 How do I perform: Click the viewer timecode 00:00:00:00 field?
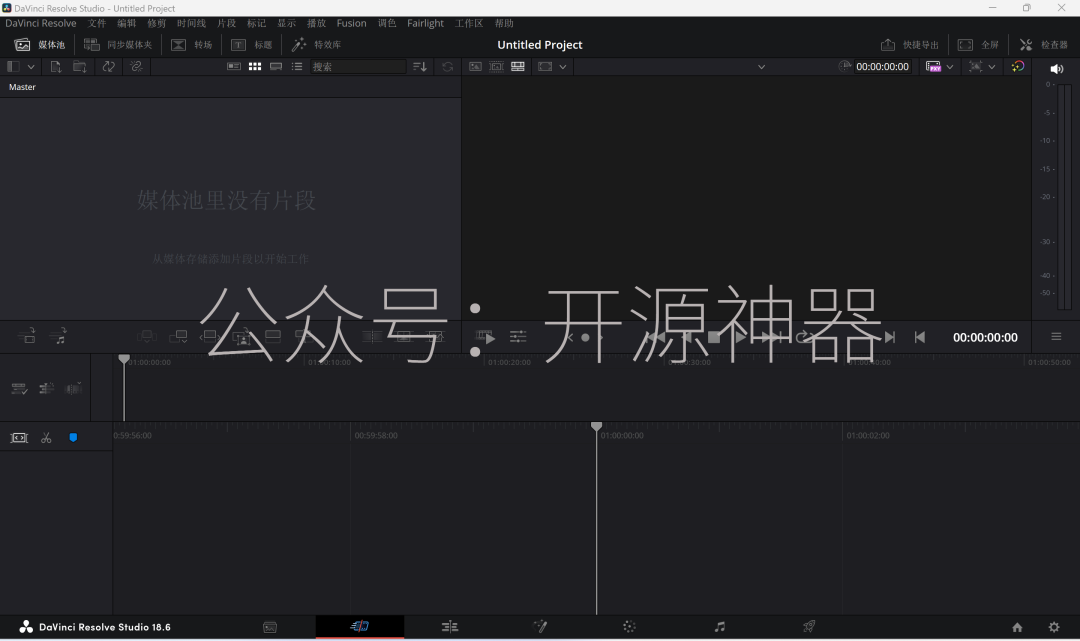[x=882, y=67]
